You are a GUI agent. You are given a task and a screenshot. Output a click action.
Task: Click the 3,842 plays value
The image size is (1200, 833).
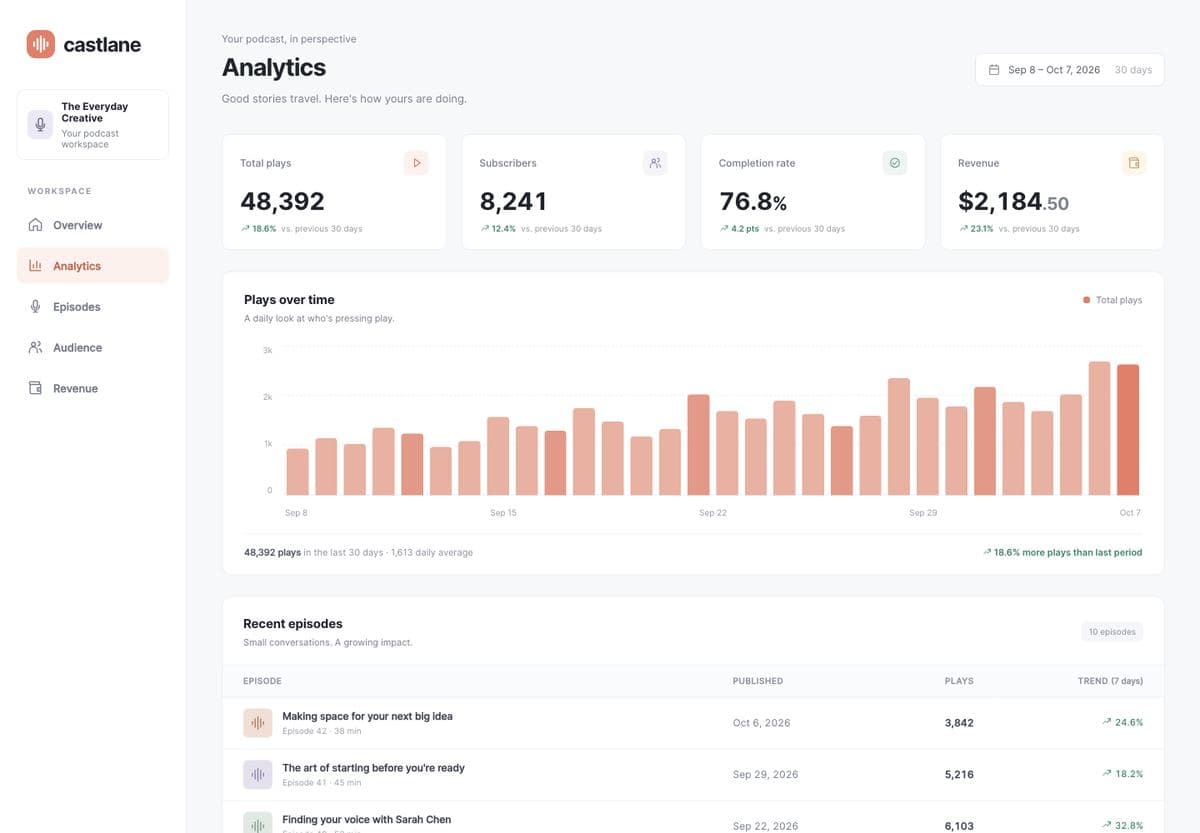(959, 723)
